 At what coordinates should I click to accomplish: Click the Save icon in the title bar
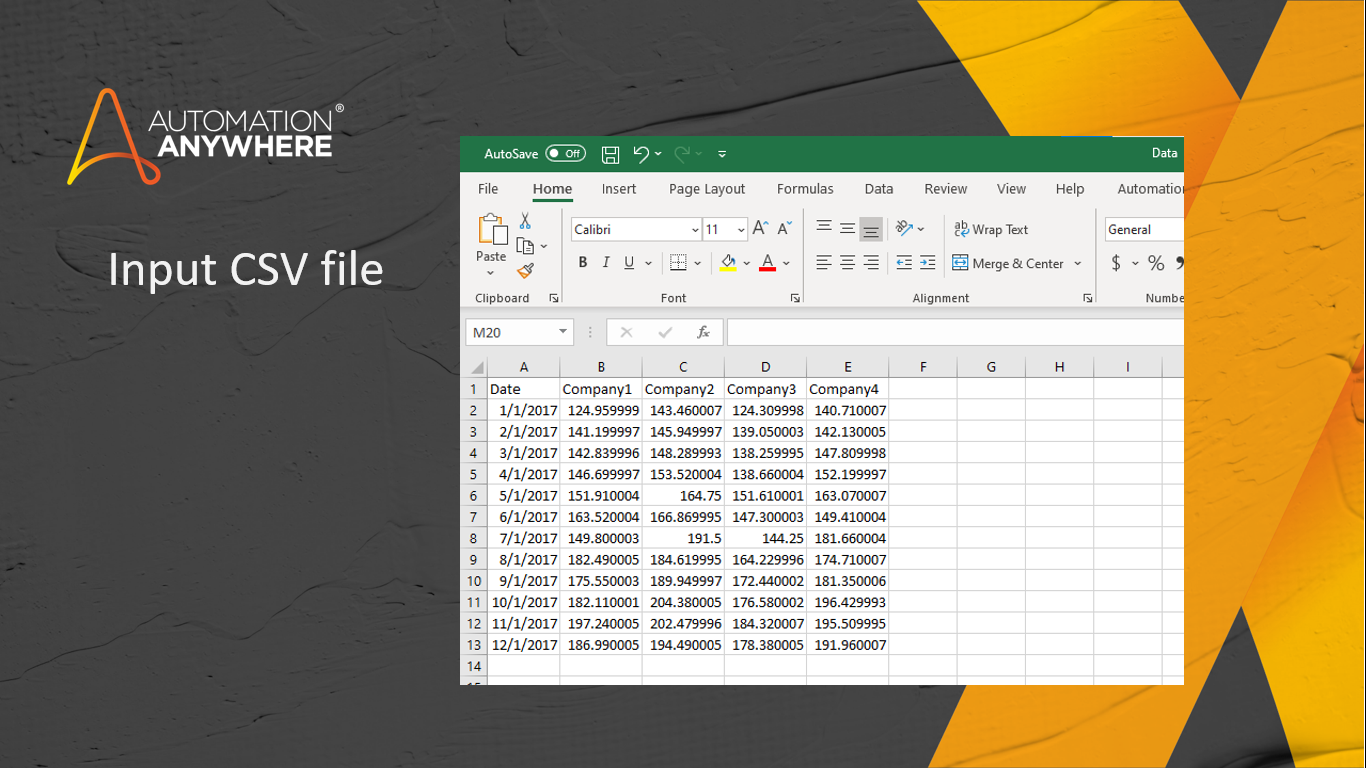click(x=610, y=154)
